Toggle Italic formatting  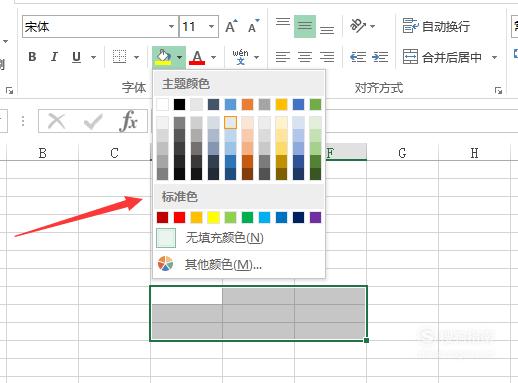point(54,57)
